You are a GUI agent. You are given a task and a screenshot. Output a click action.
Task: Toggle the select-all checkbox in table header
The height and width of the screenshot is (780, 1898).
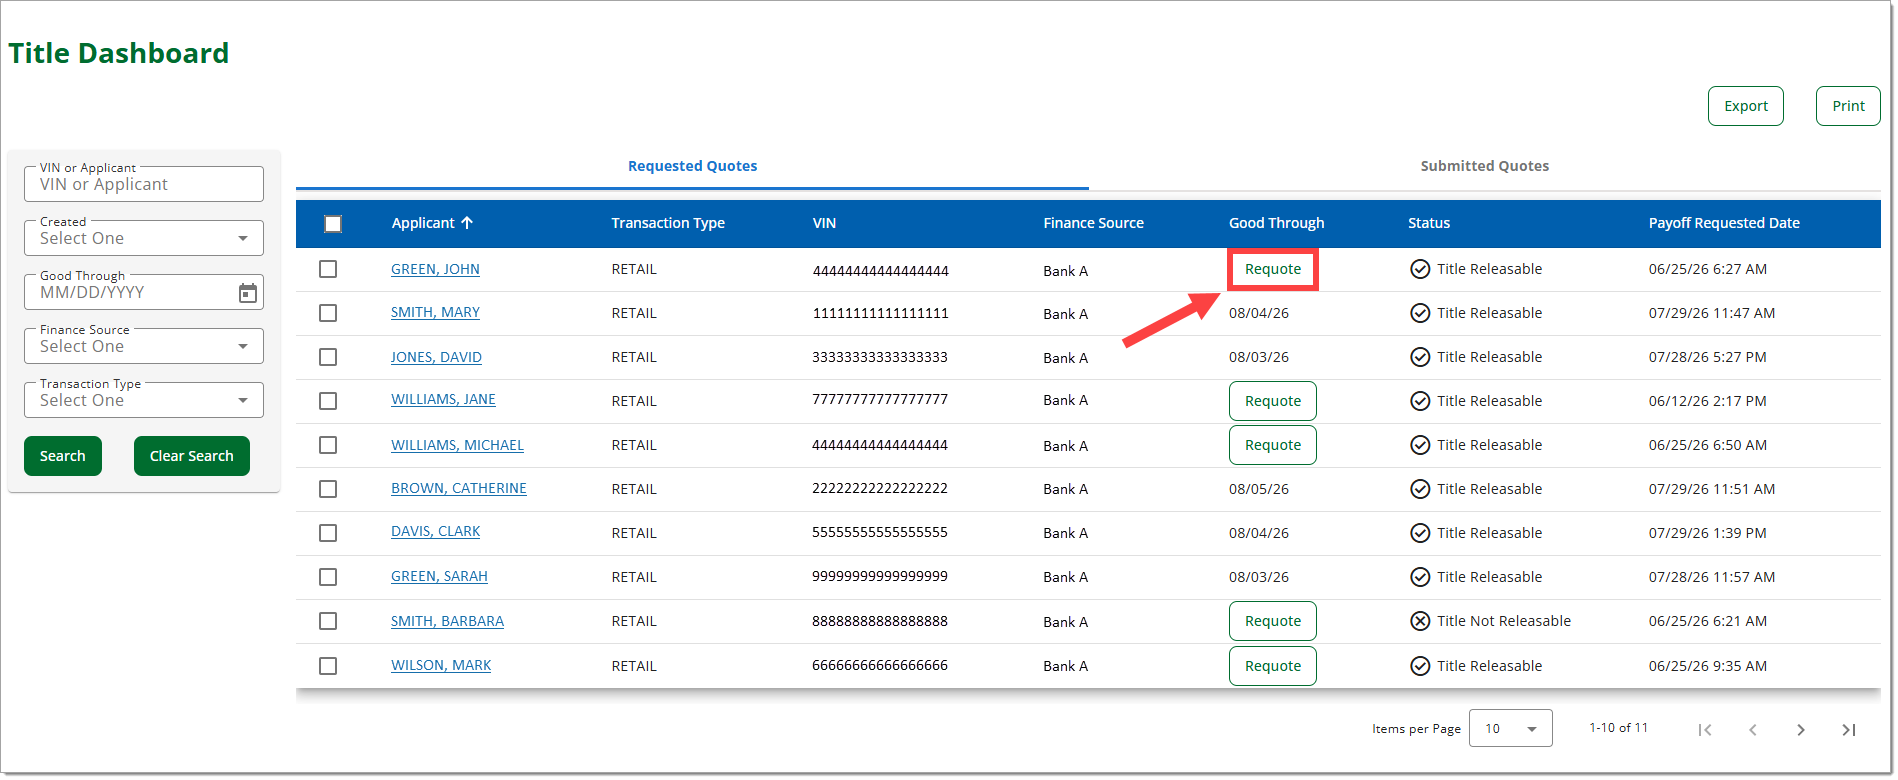333,224
